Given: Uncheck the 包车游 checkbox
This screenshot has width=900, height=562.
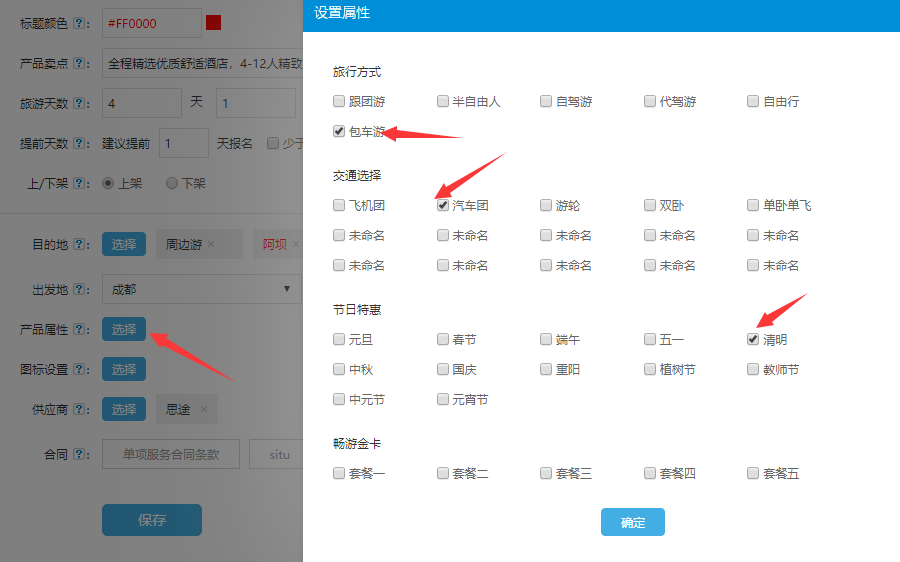Looking at the screenshot, I should coord(339,131).
